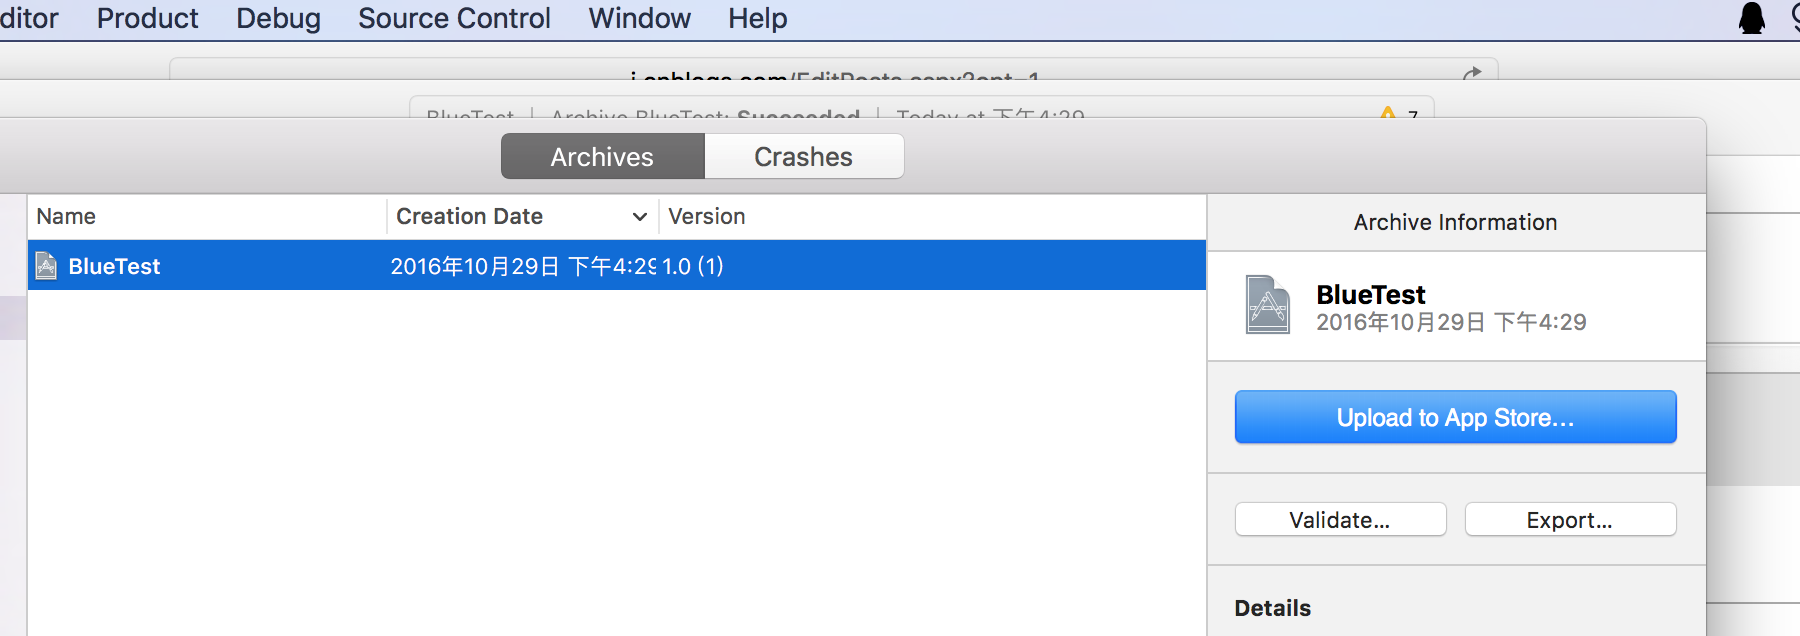Open the Debug menu
1800x636 pixels.
coord(278,18)
